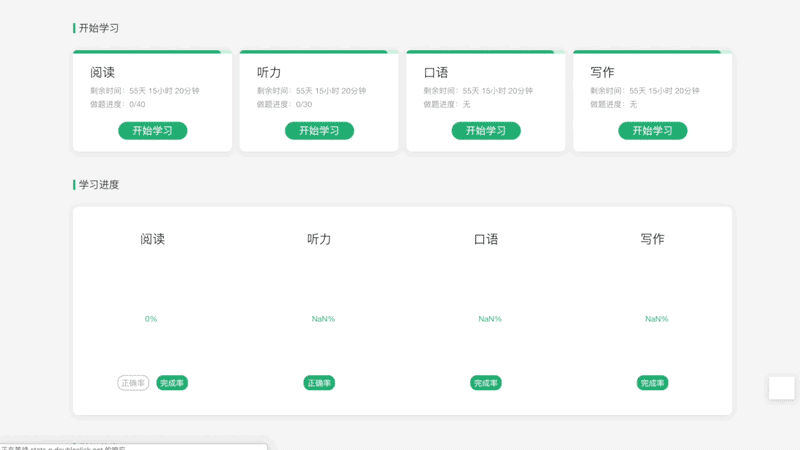Click the white floating square button
The image size is (800, 450).
click(x=781, y=388)
